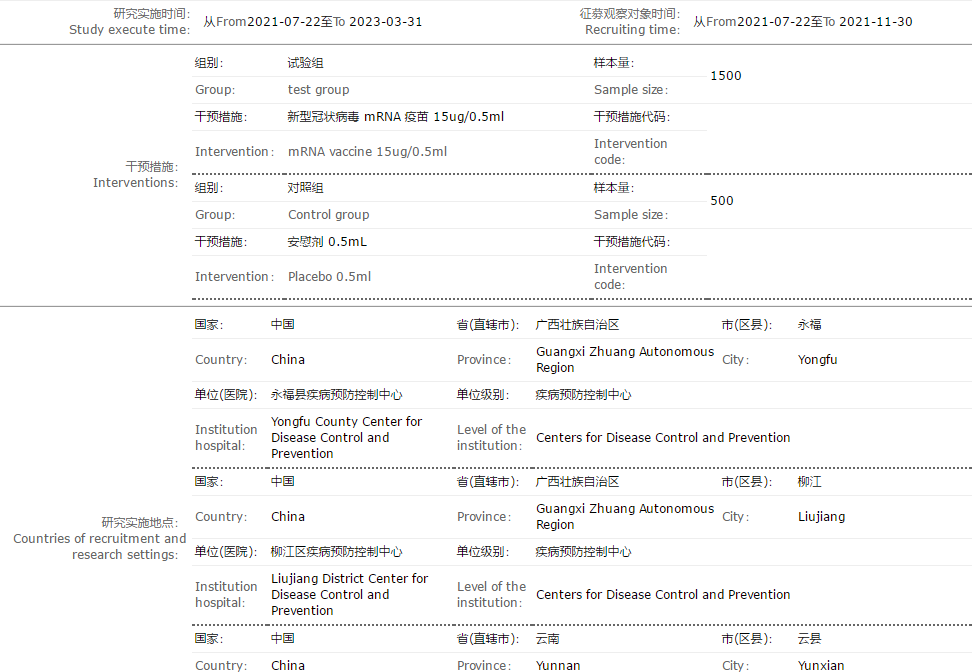Select the 'Control group' text
Viewport: 972px width, 672px height.
[328, 215]
